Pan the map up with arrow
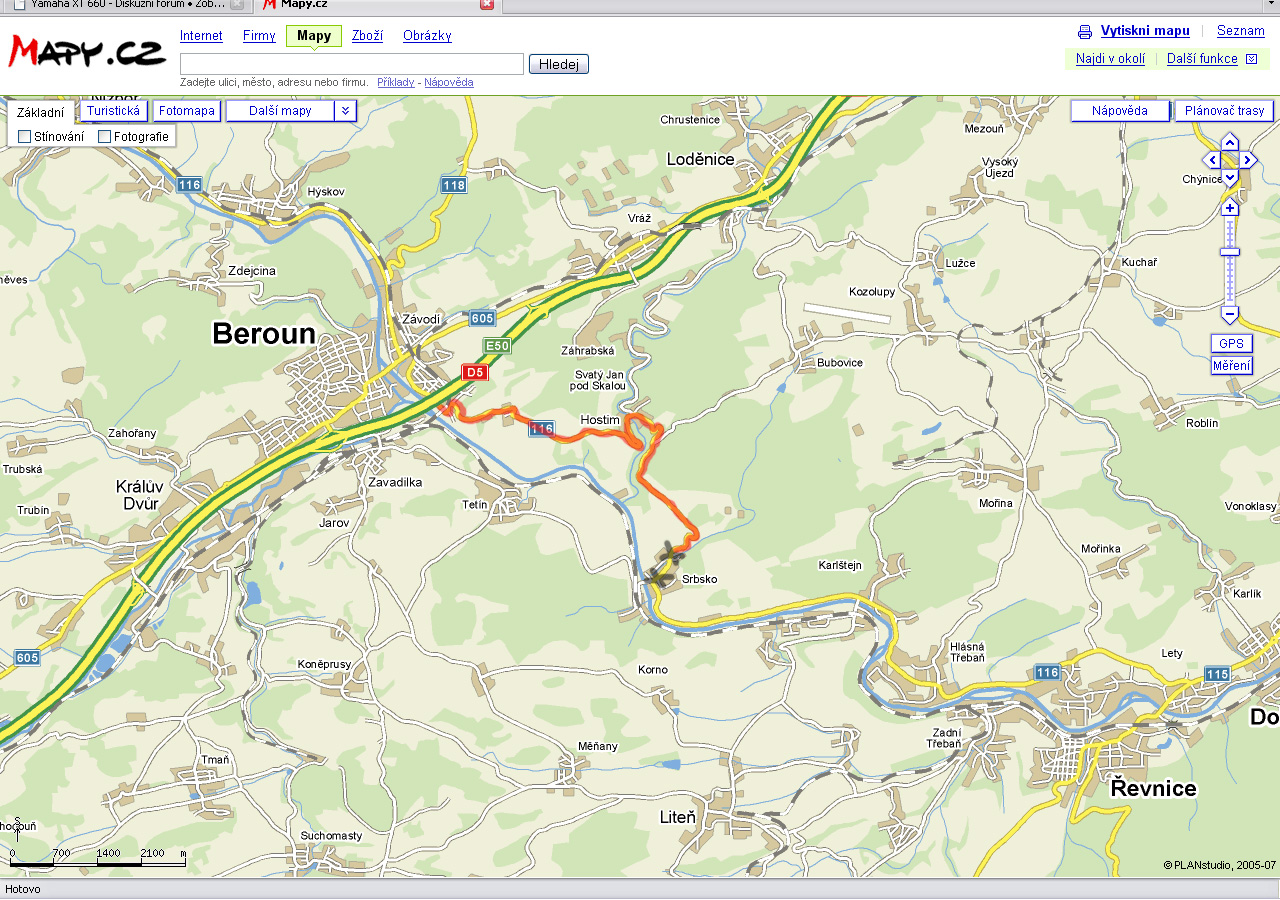1280x900 pixels. (1230, 142)
